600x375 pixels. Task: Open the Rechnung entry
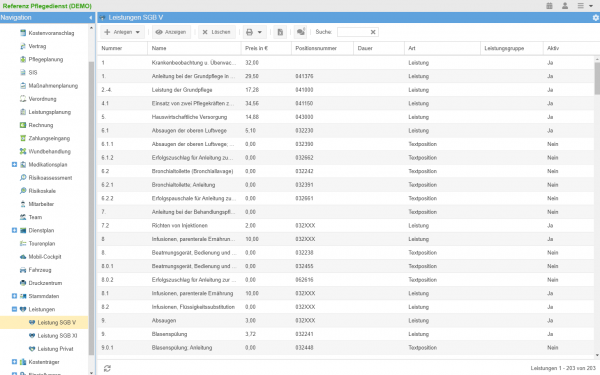click(36, 125)
